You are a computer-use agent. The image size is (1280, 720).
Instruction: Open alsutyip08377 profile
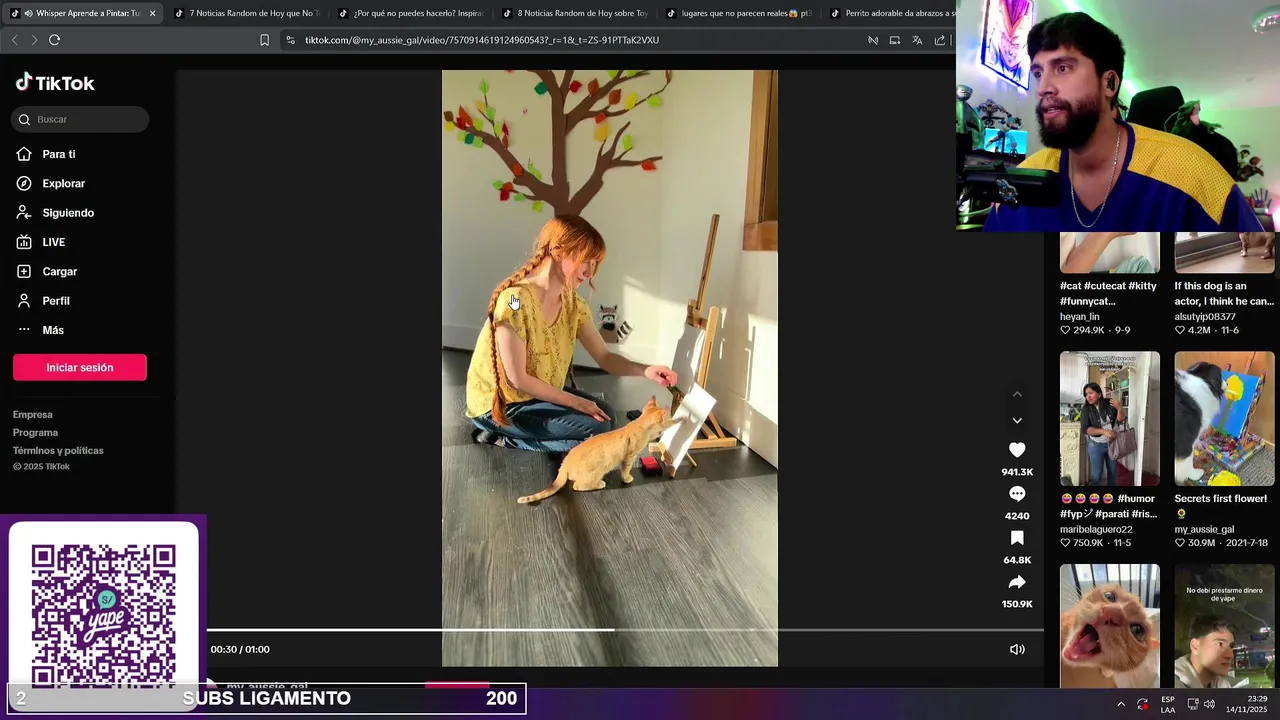1205,316
